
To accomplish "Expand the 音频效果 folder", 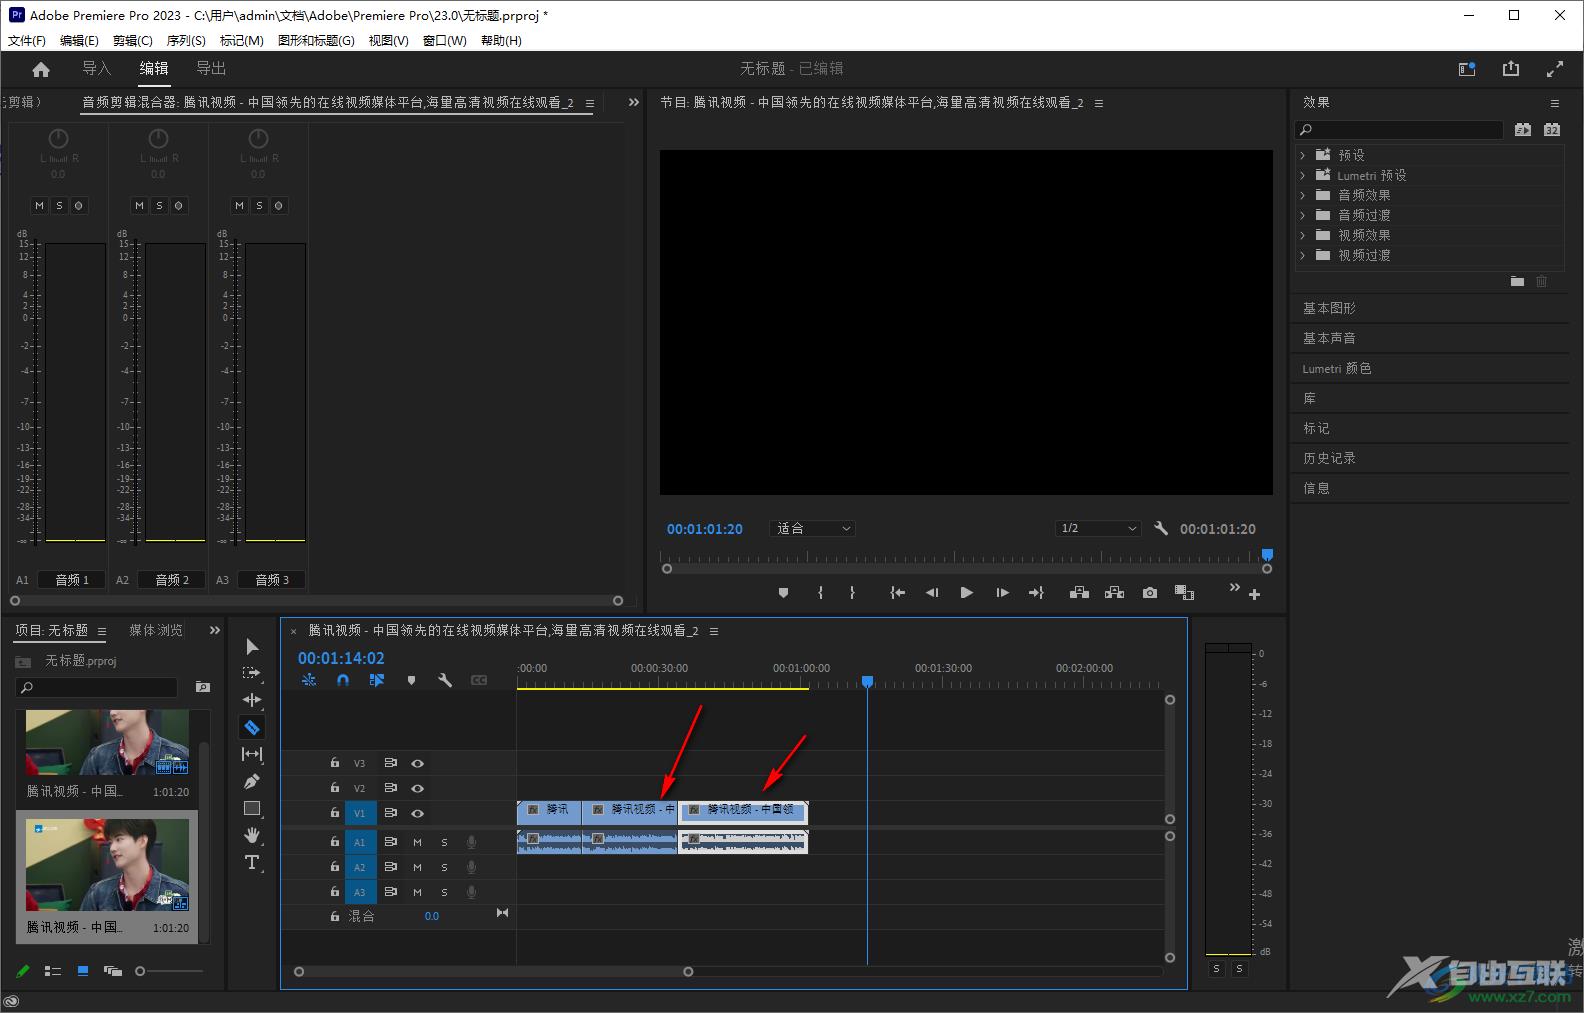I will coord(1302,195).
